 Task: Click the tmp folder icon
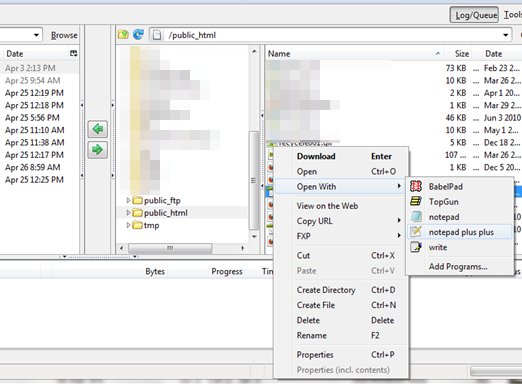pos(137,225)
